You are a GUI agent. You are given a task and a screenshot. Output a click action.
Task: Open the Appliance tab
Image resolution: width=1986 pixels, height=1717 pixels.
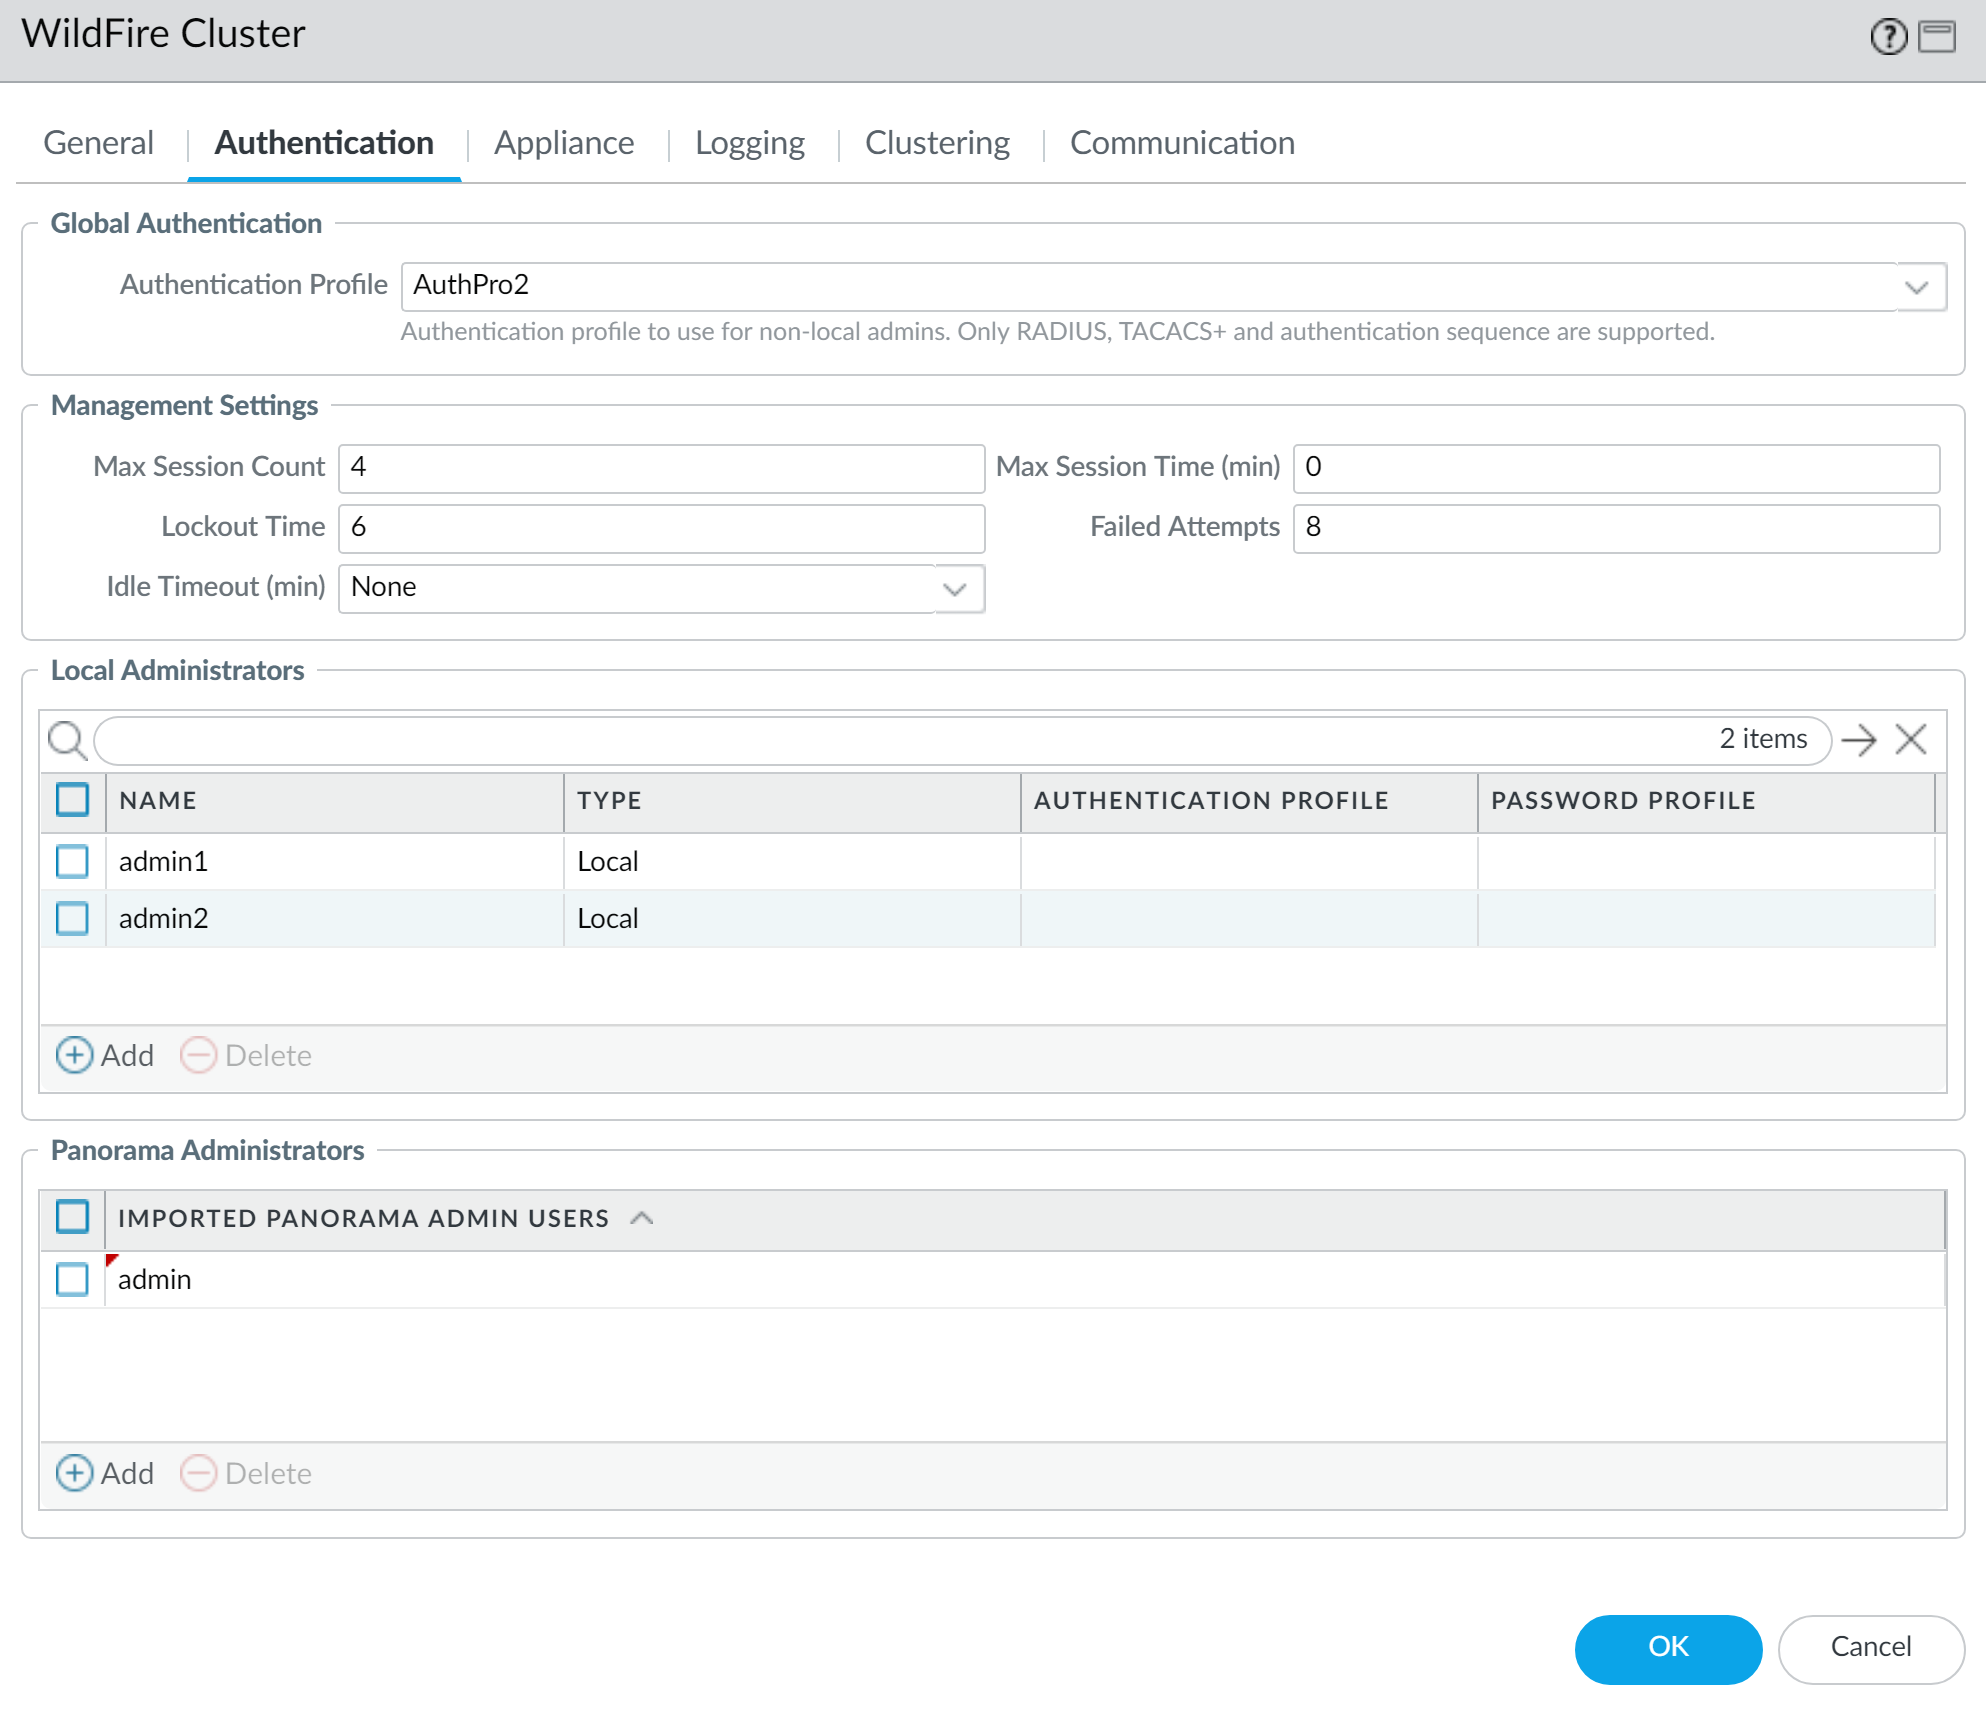coord(564,144)
